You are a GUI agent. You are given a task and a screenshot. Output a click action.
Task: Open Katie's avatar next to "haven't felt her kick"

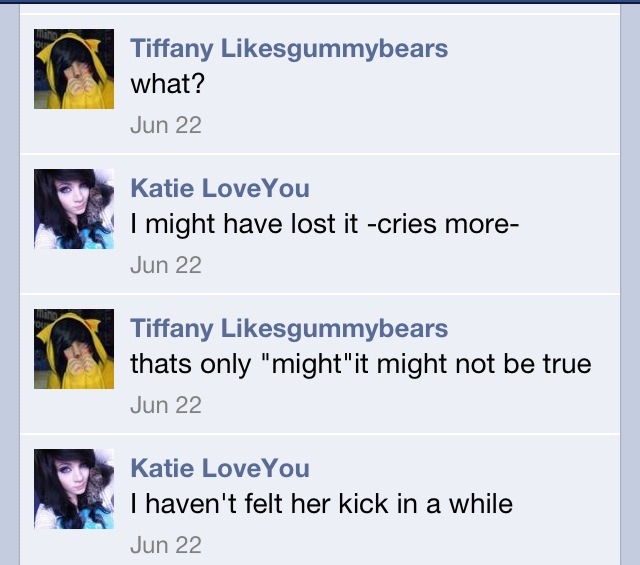click(x=74, y=489)
